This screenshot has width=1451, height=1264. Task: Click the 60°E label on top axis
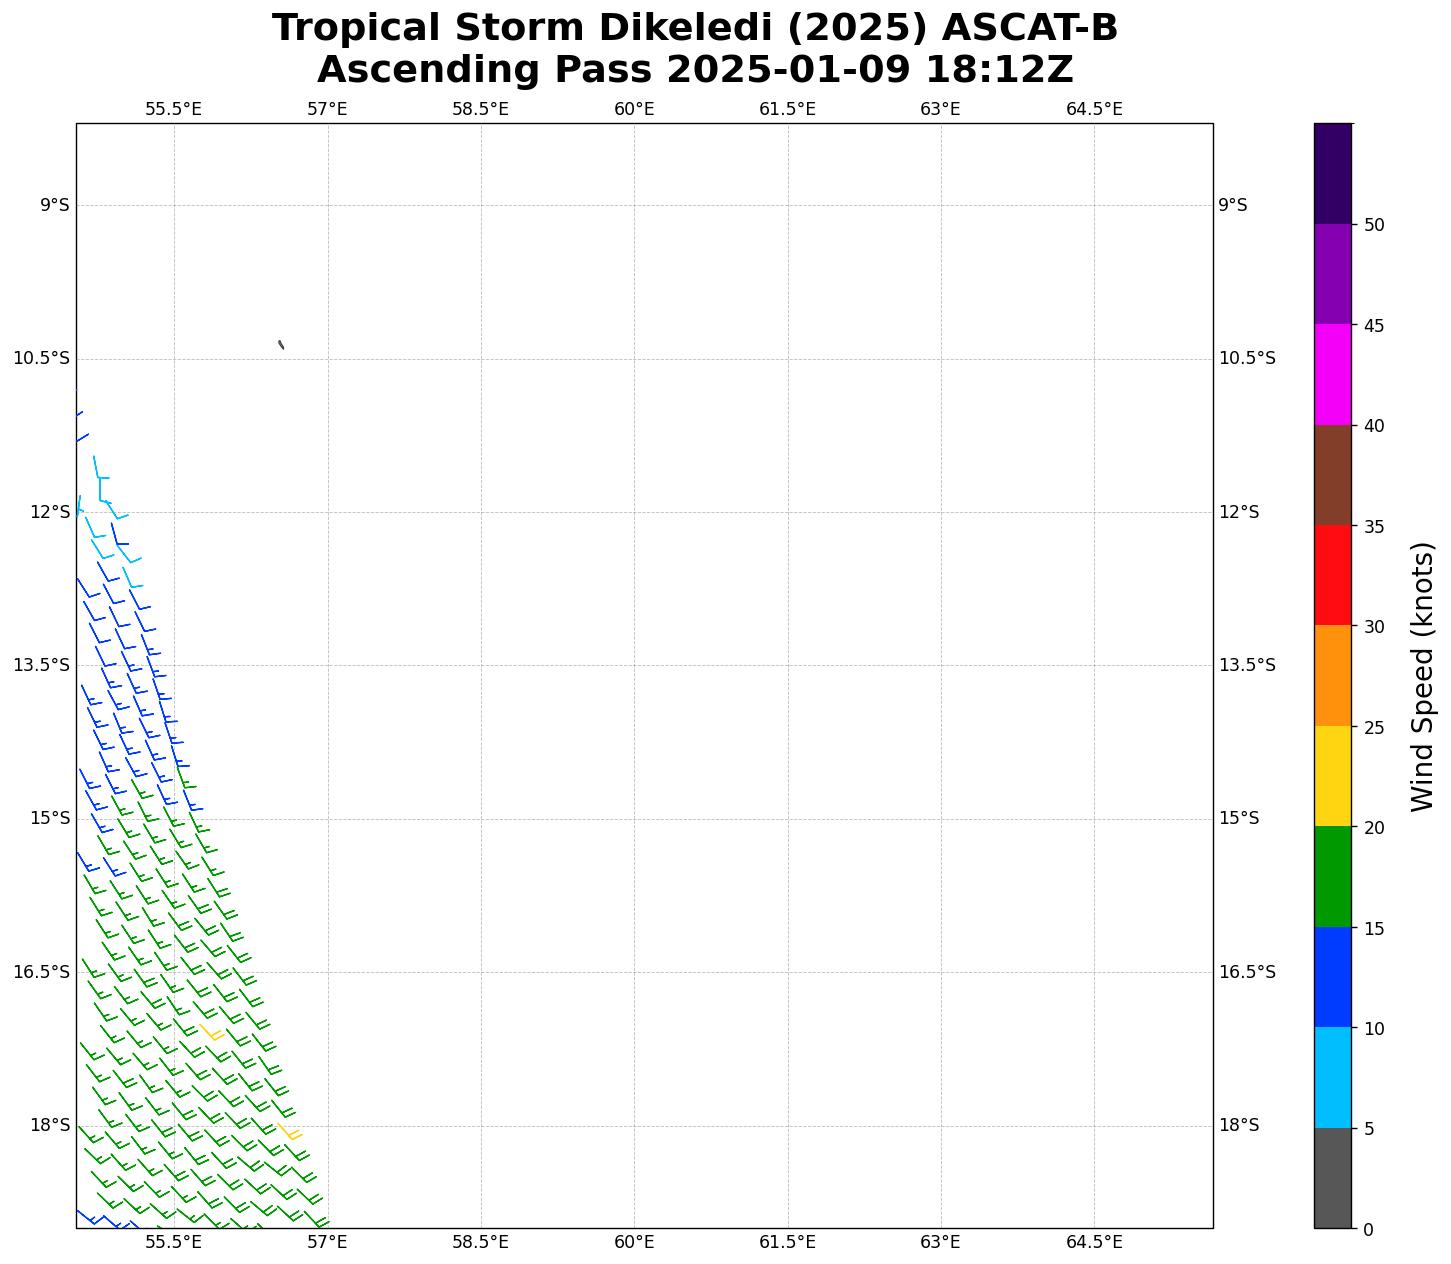(634, 109)
